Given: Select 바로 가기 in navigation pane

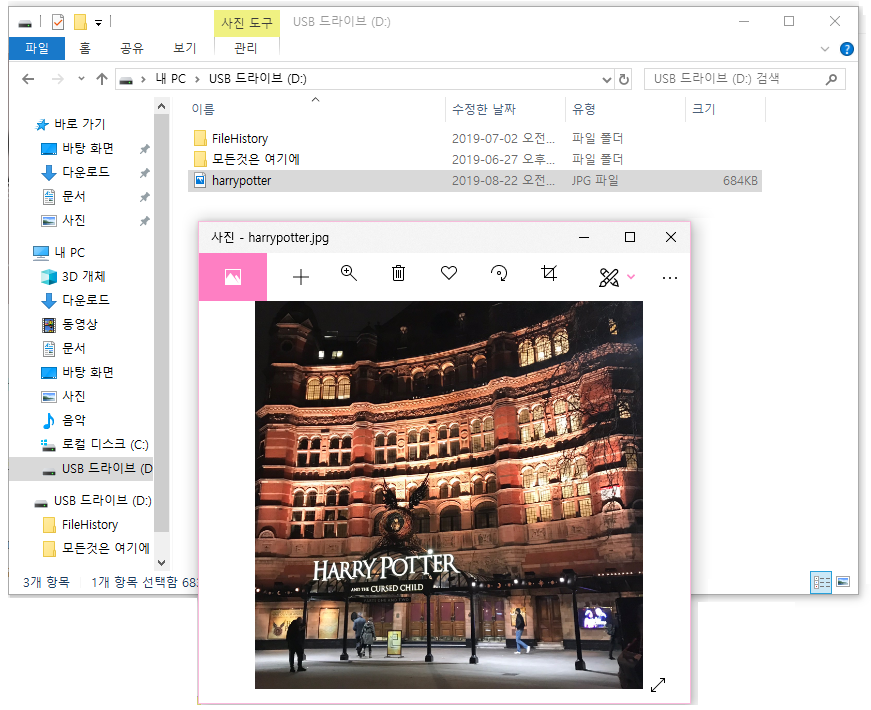Looking at the screenshot, I should tap(79, 124).
